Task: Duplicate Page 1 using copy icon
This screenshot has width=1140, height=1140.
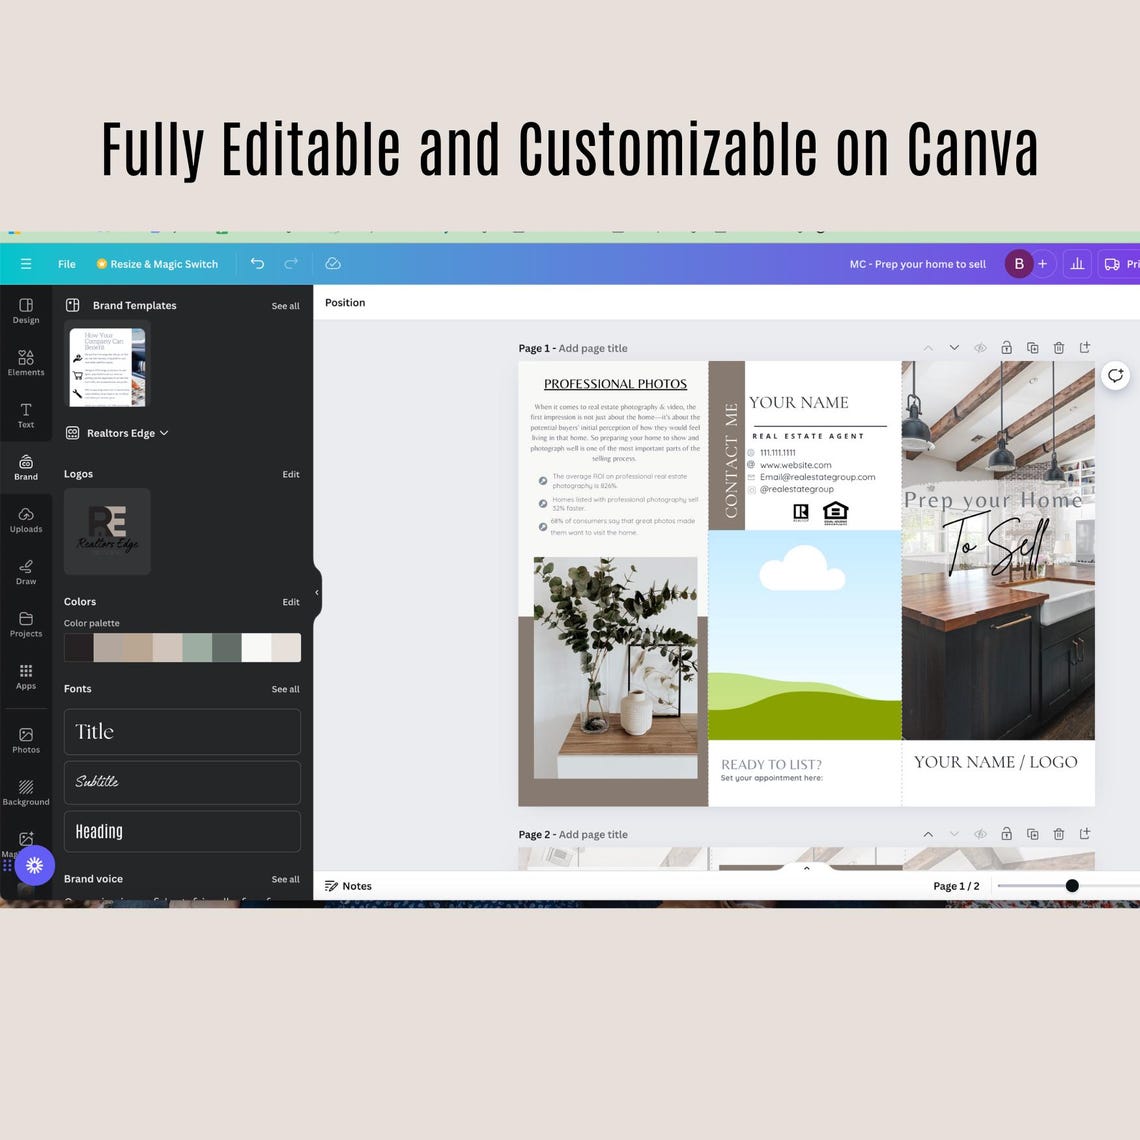Action: [x=1032, y=348]
